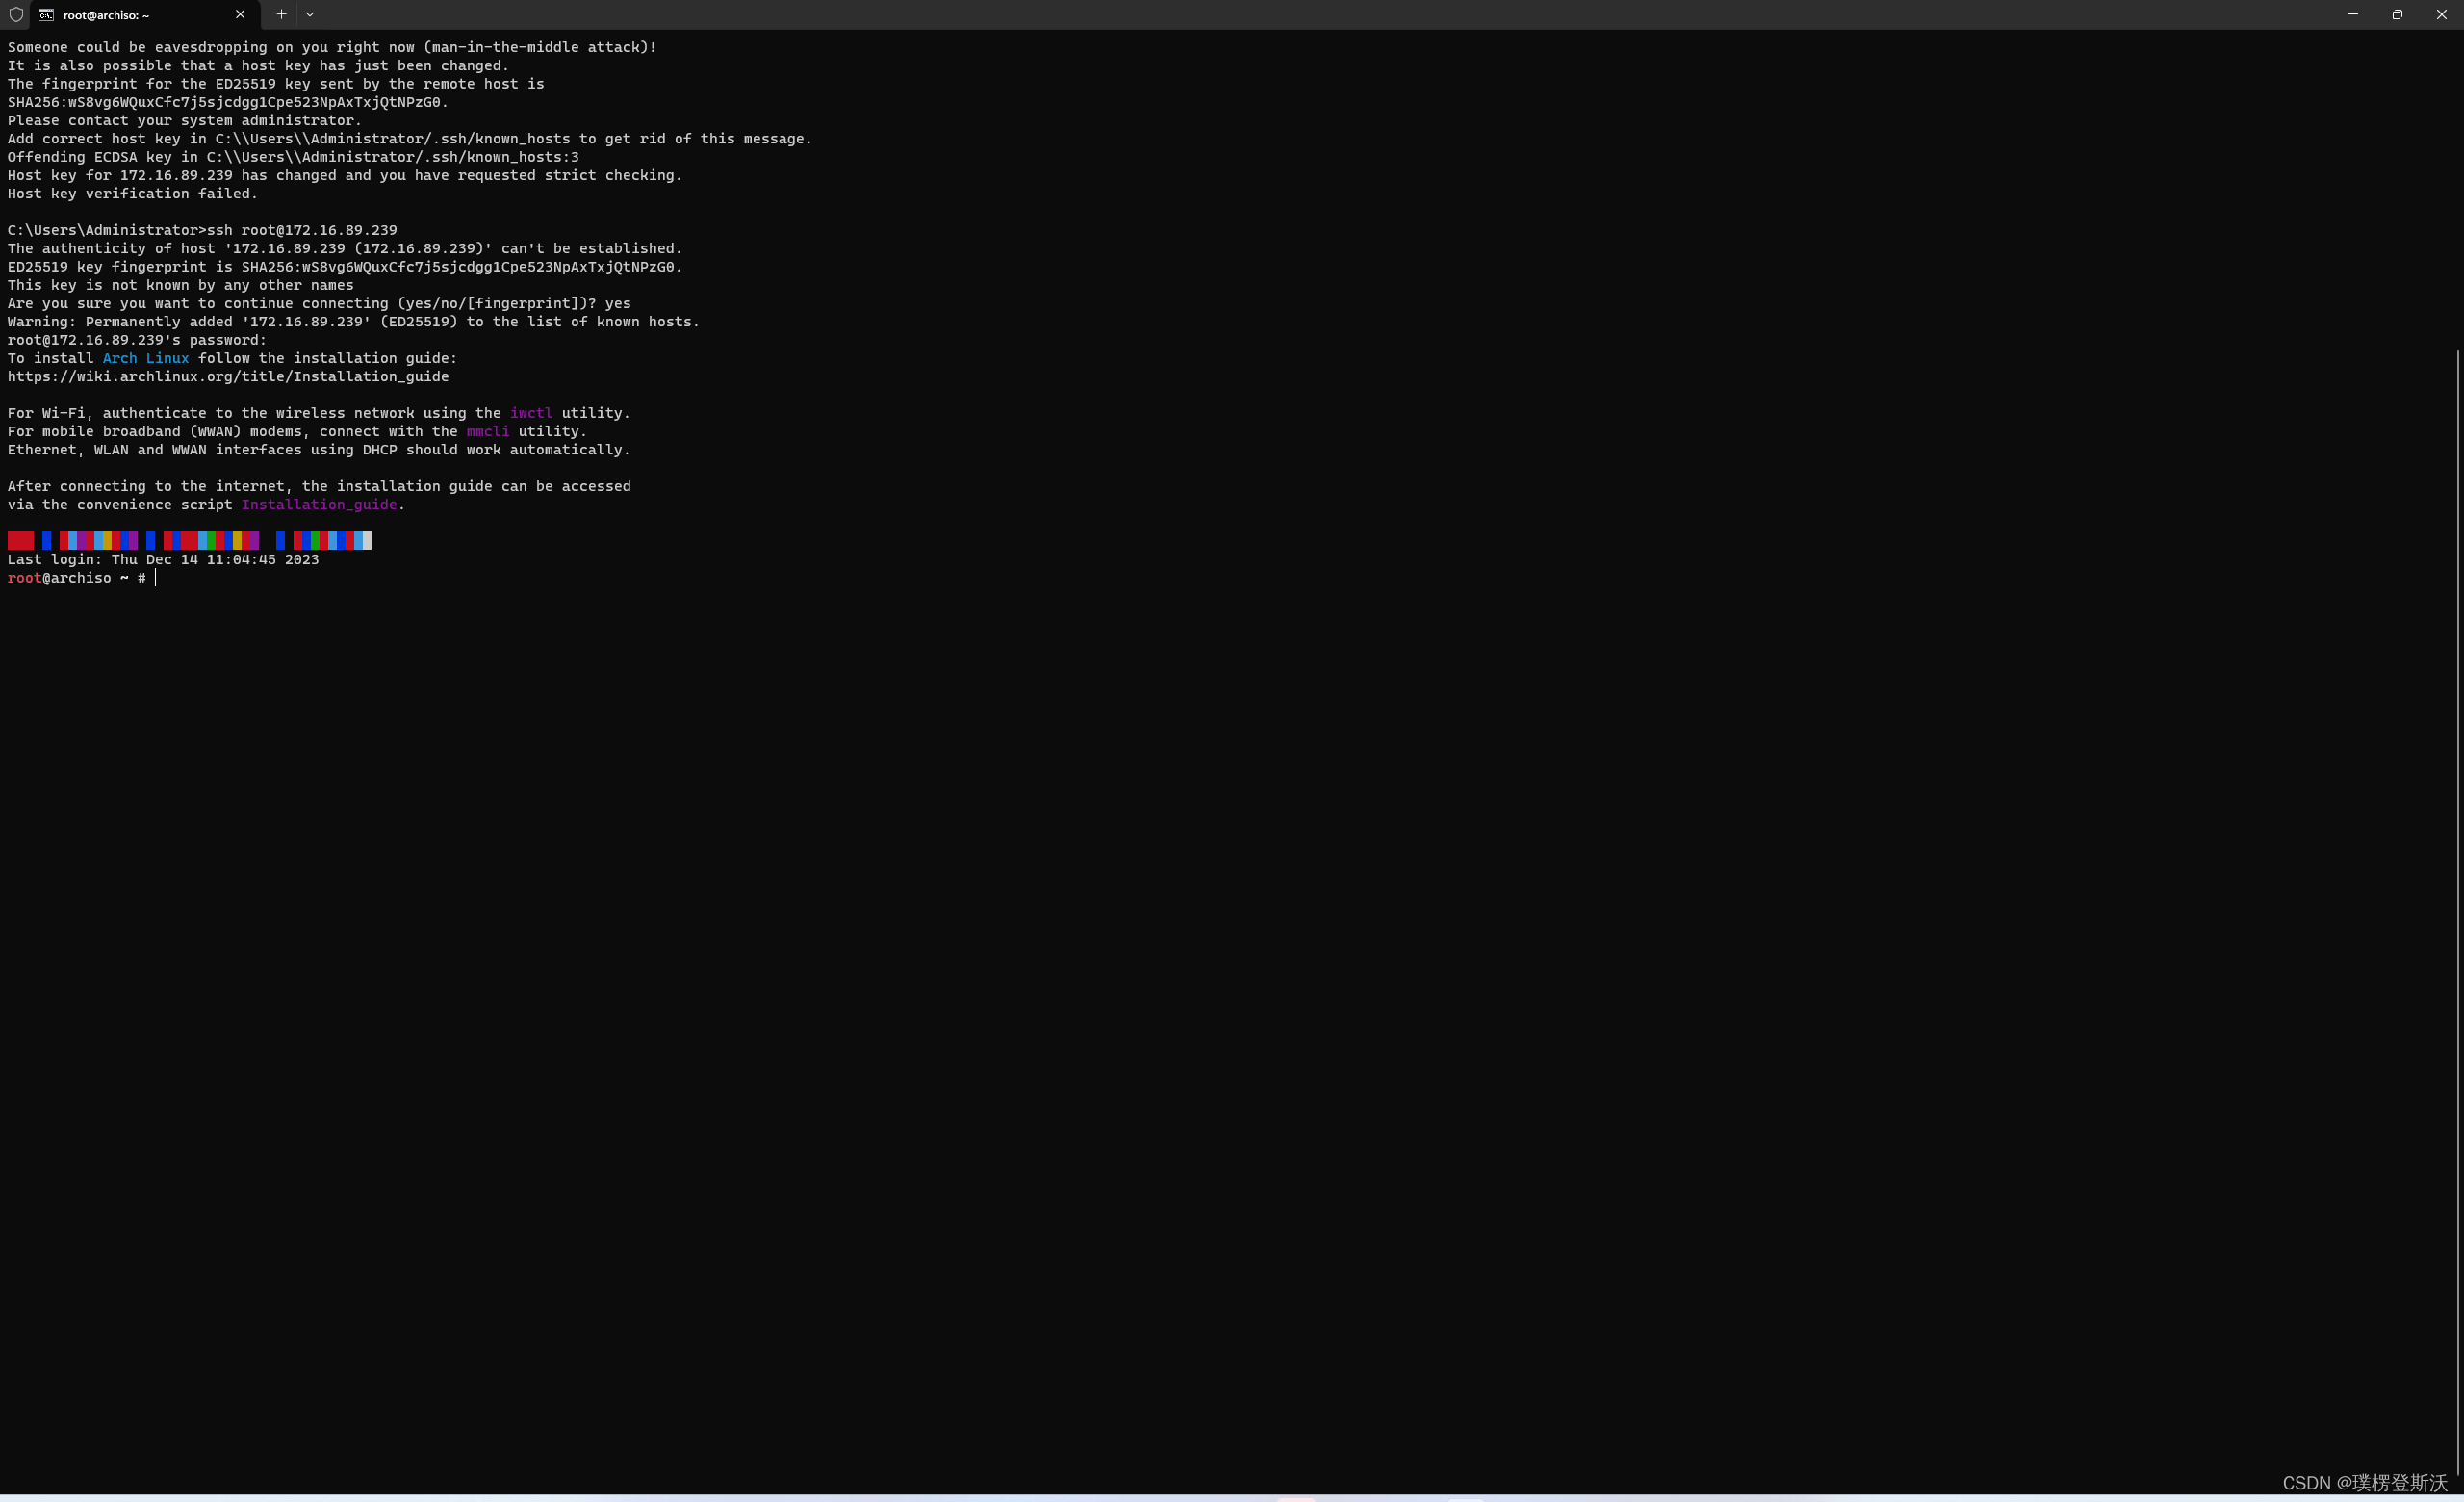
Task: Click the 'mmcli' utility name
Action: pyautogui.click(x=488, y=432)
